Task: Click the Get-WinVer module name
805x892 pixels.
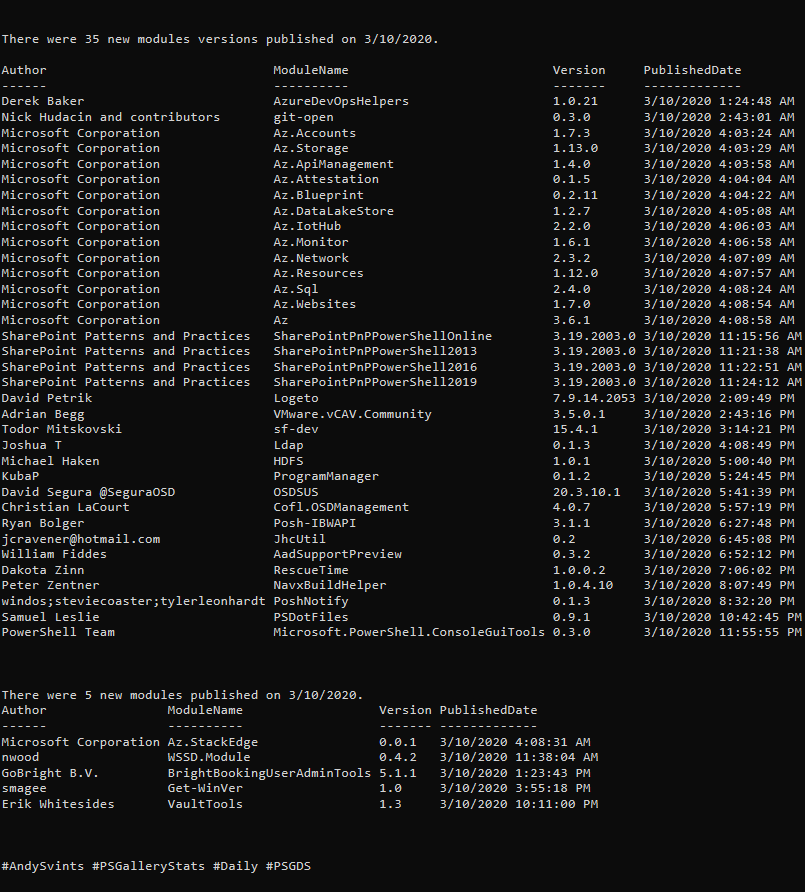Action: pos(205,788)
